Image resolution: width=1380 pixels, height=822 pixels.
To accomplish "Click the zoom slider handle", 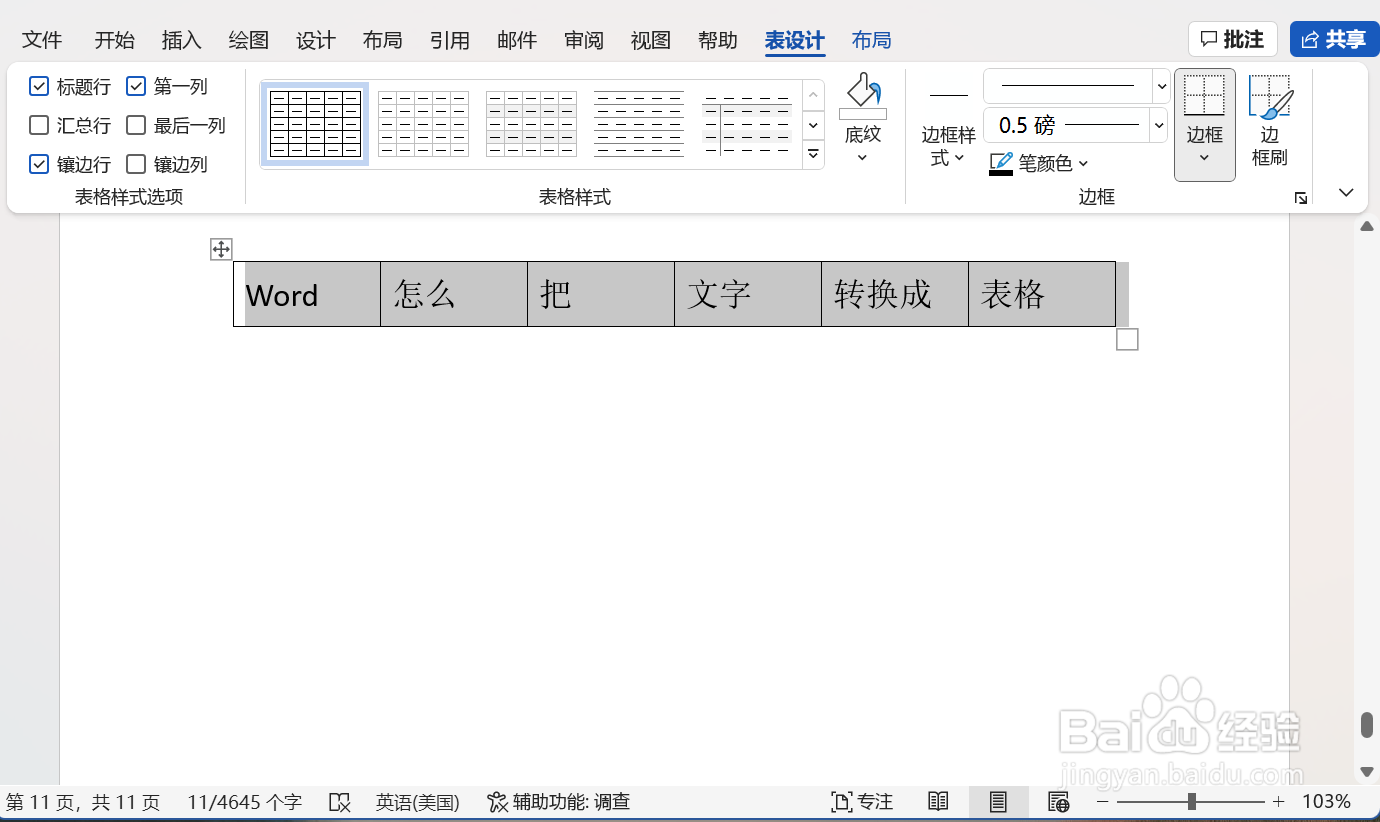I will (1191, 802).
